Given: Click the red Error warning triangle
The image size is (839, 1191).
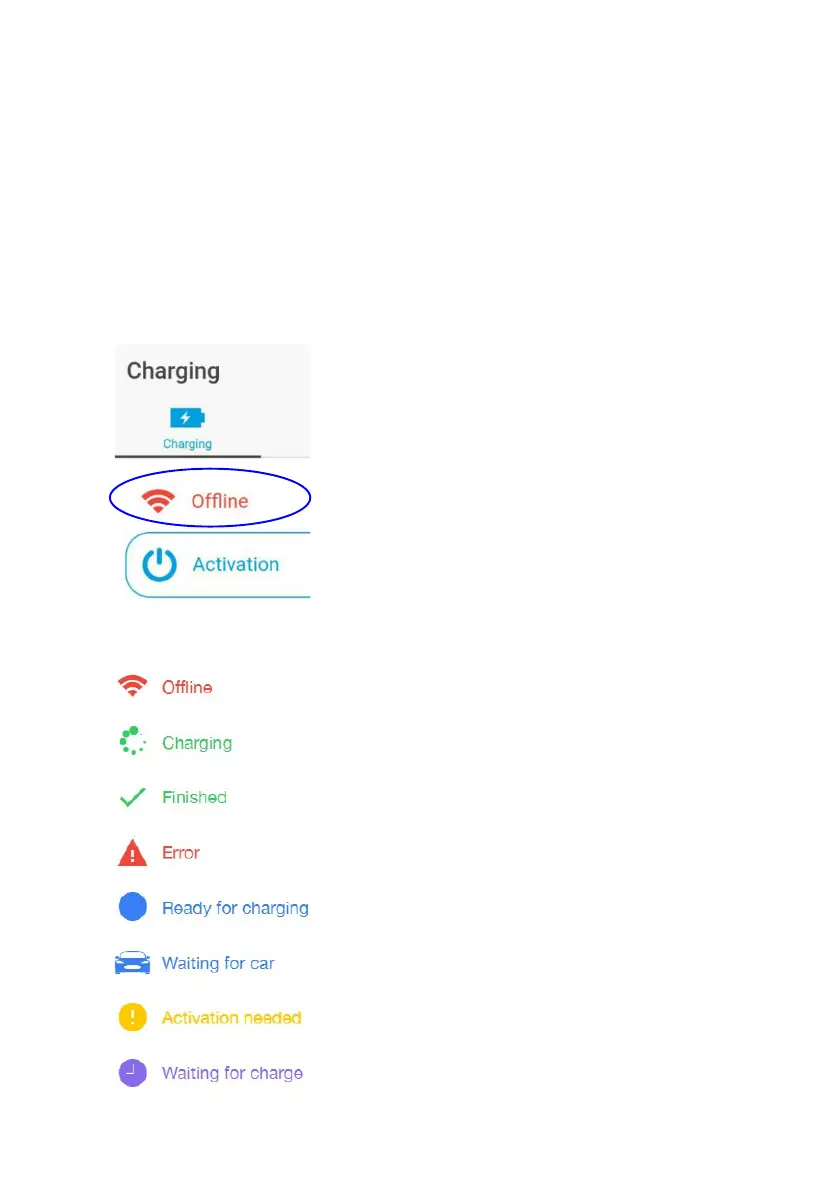Looking at the screenshot, I should click(132, 853).
